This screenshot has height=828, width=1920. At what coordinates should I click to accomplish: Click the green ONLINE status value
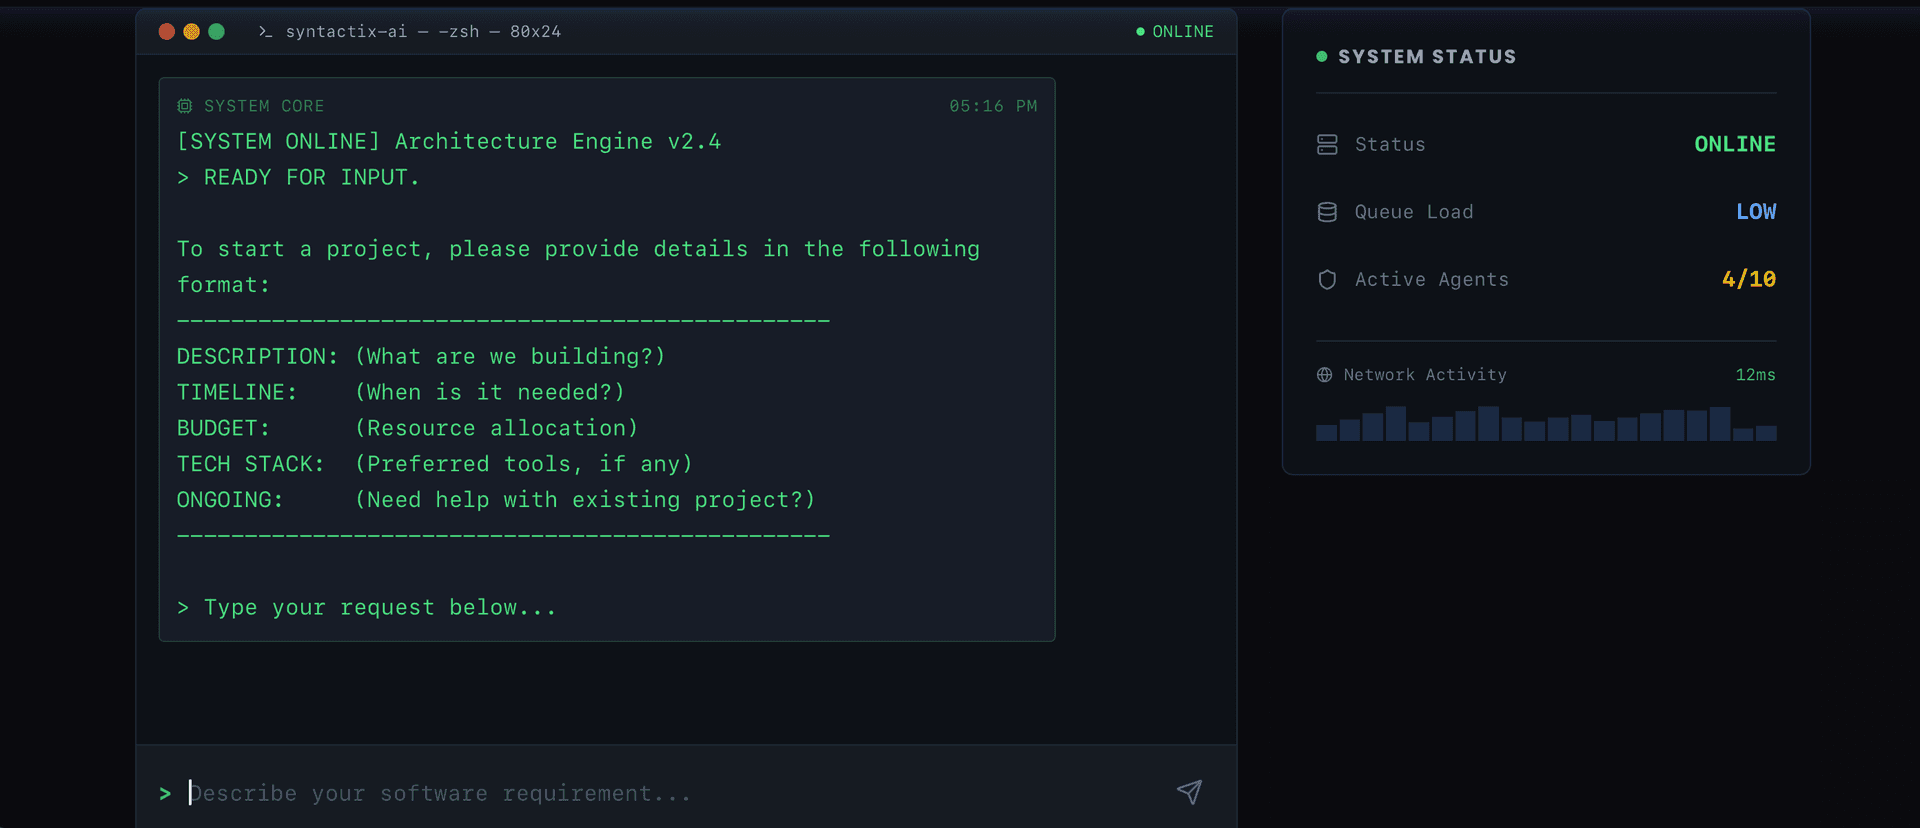click(x=1734, y=144)
